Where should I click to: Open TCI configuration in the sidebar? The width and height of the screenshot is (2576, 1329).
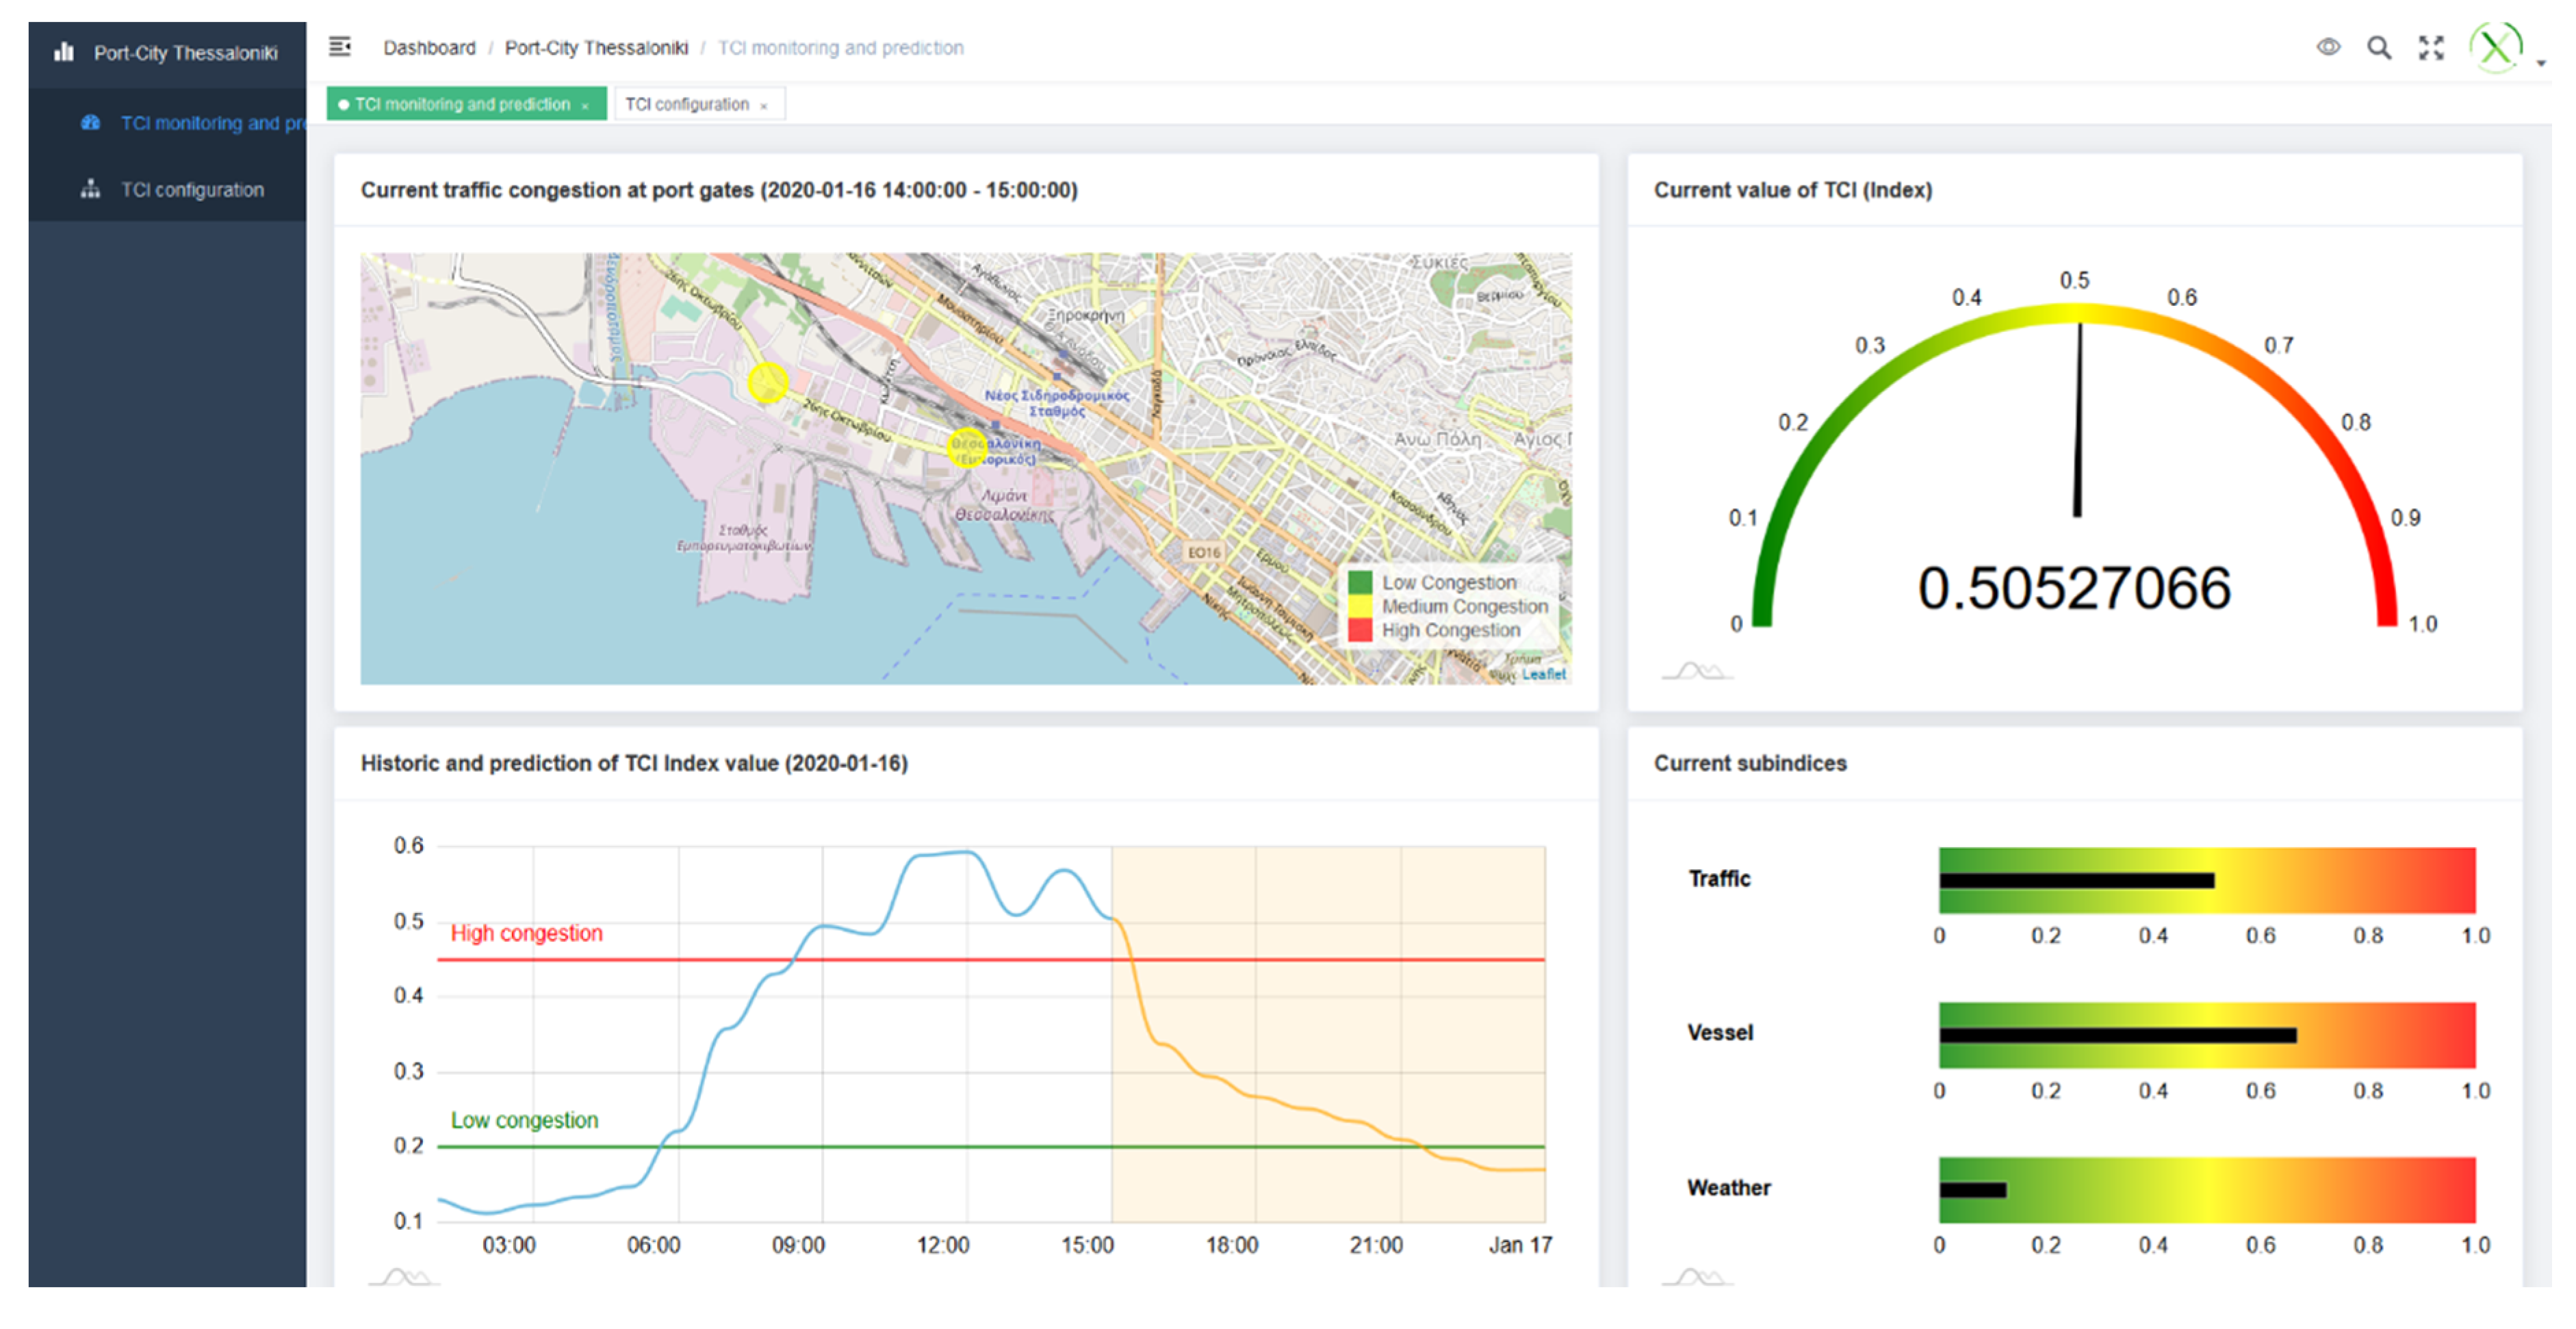[x=192, y=189]
